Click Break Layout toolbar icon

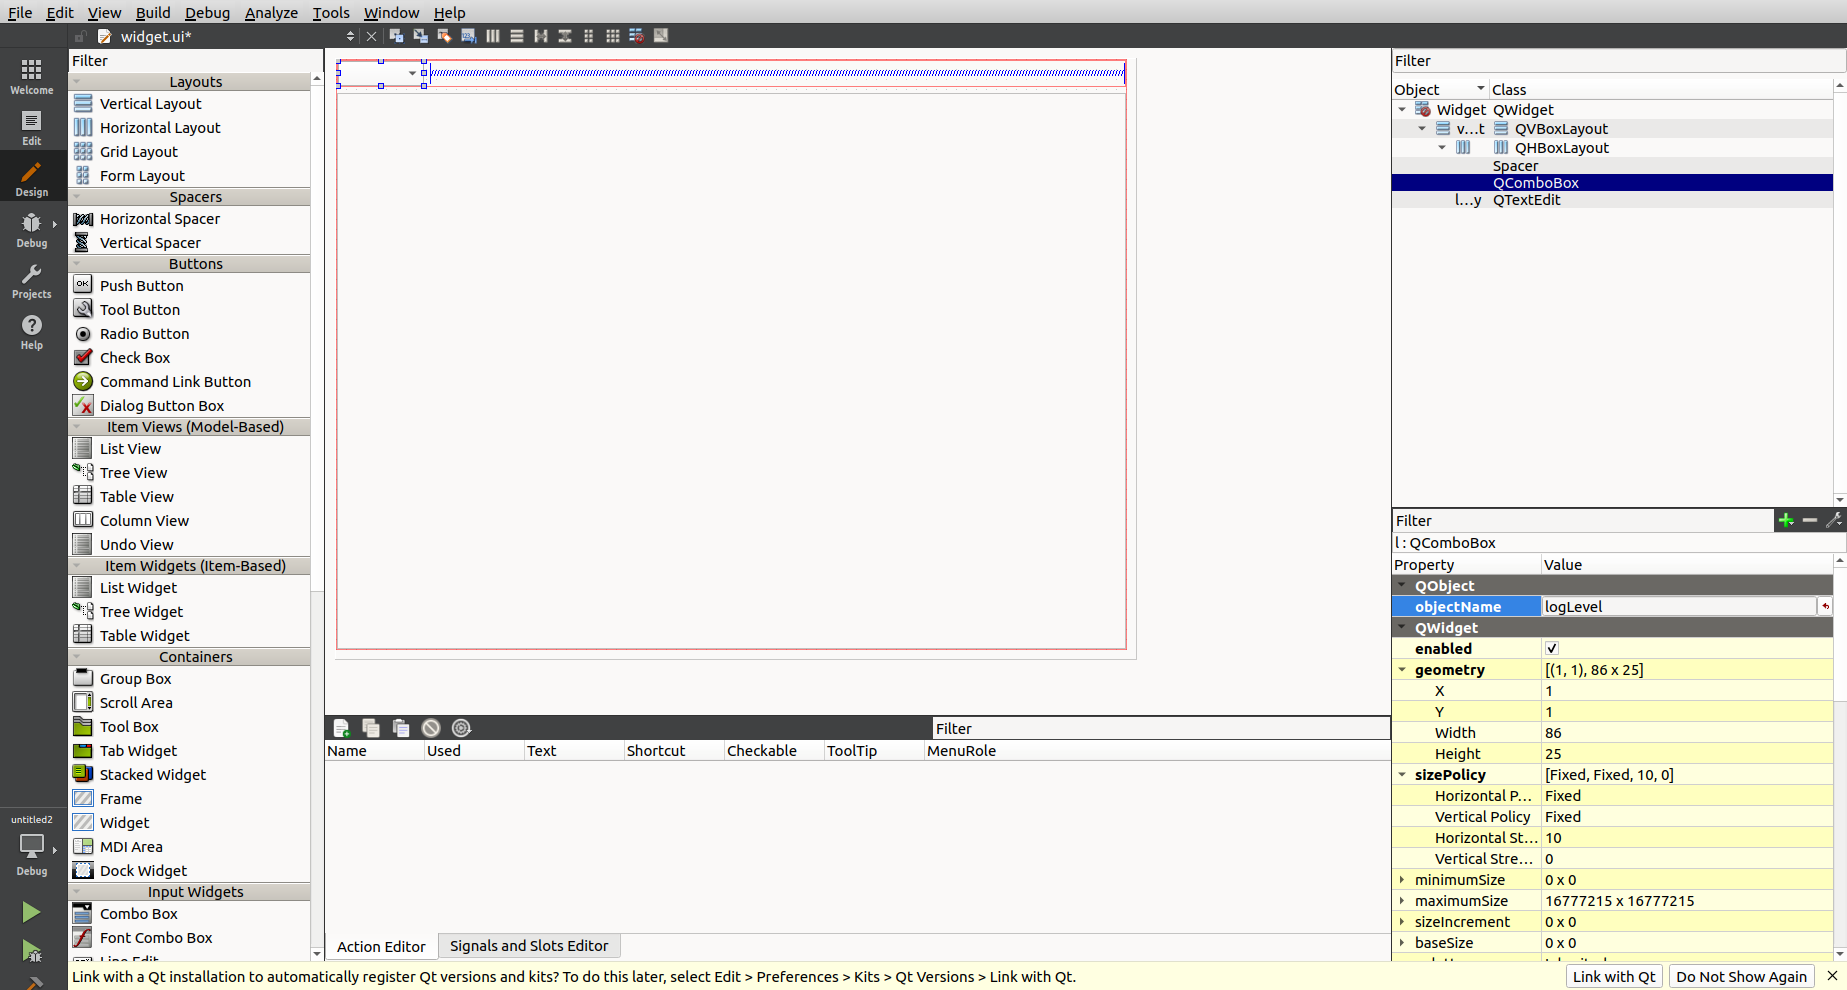click(636, 36)
